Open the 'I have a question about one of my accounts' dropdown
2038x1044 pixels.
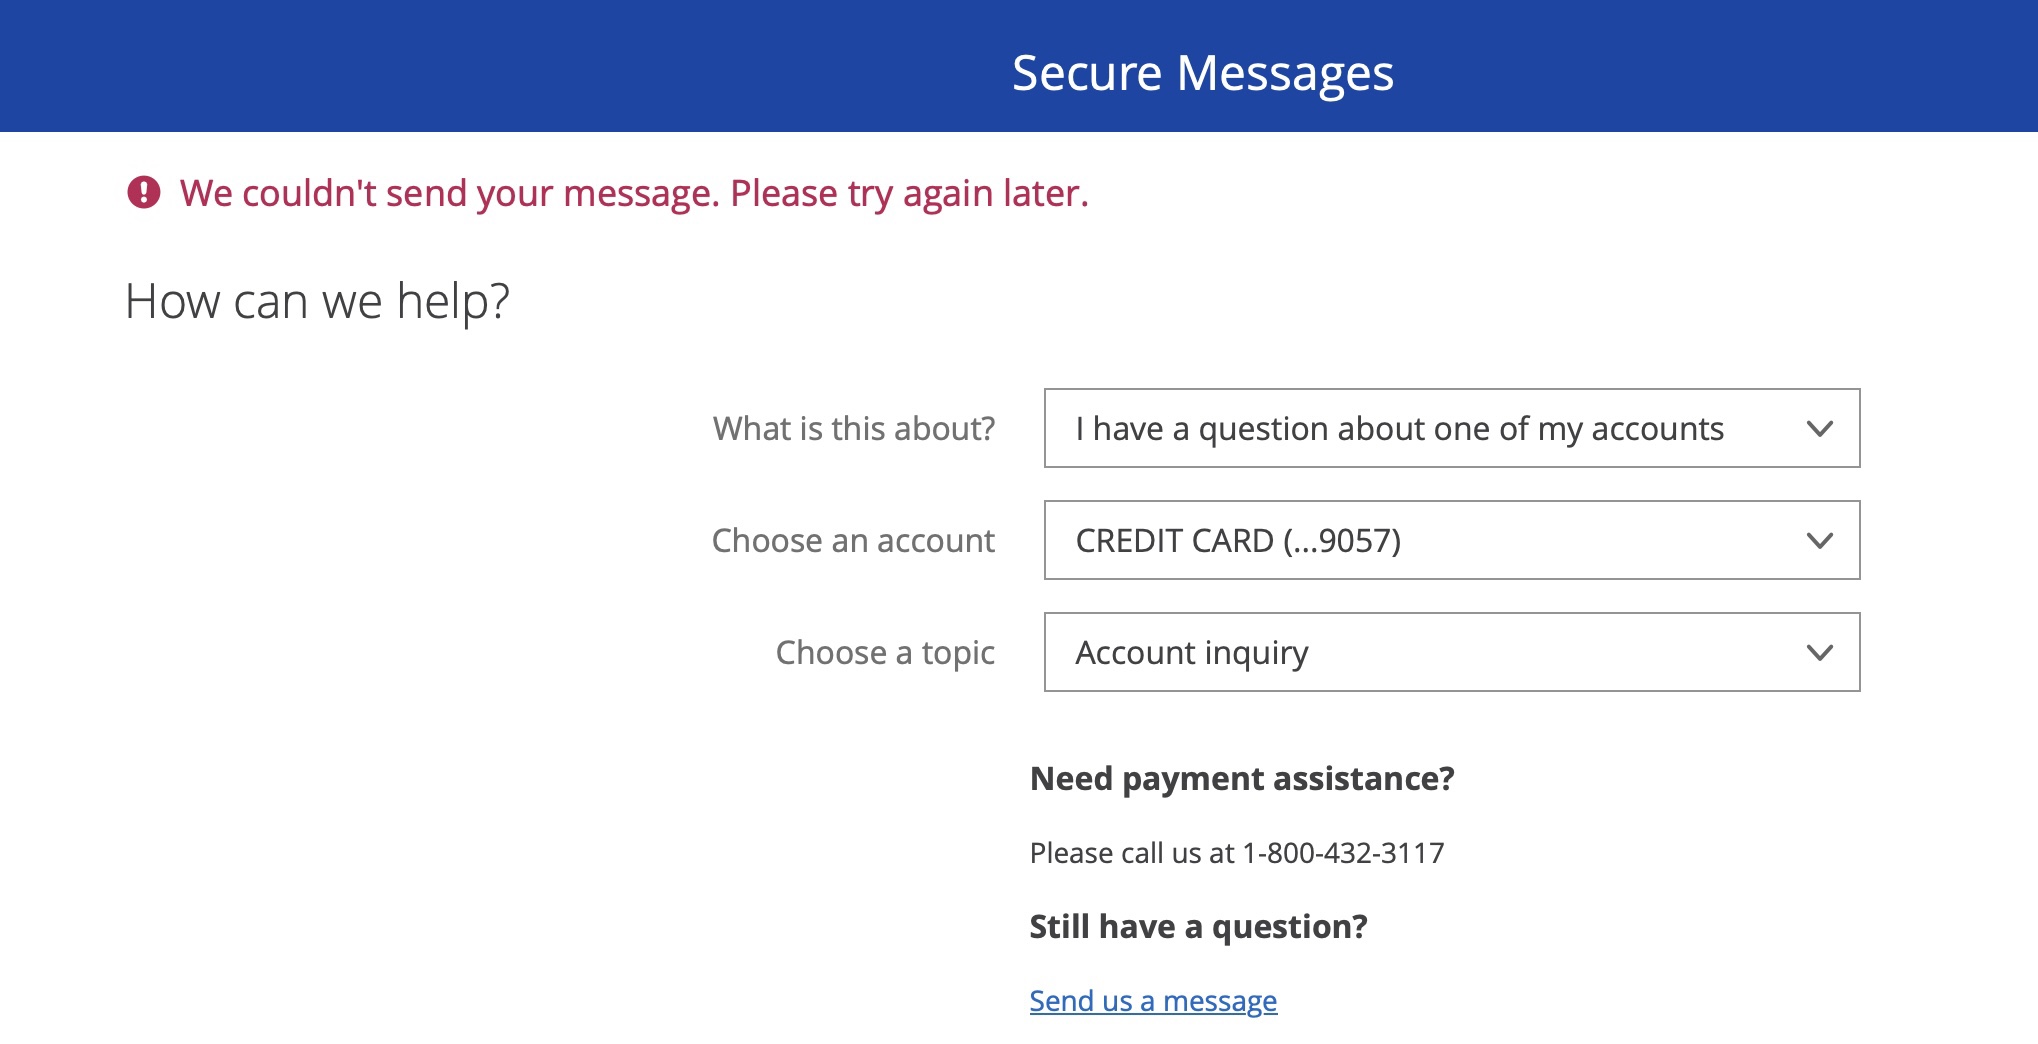tap(1400, 429)
